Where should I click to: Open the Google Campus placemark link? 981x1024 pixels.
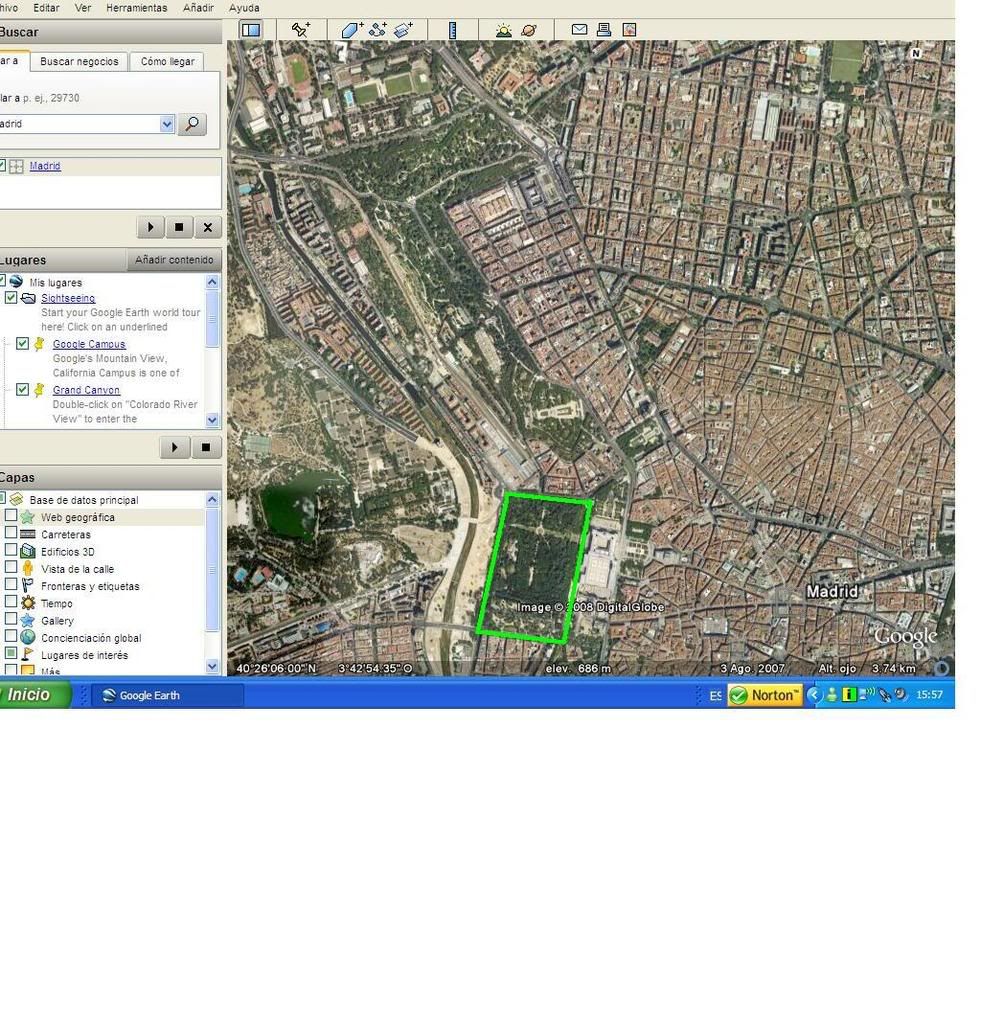[x=89, y=344]
